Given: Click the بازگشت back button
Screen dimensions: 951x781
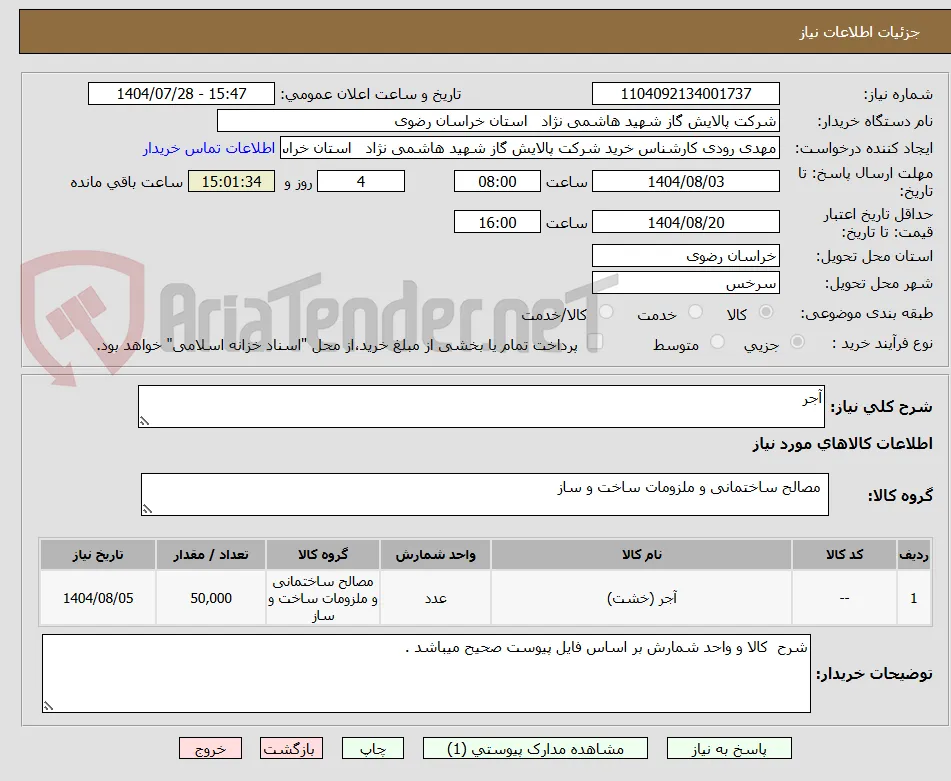Looking at the screenshot, I should pos(291,748).
